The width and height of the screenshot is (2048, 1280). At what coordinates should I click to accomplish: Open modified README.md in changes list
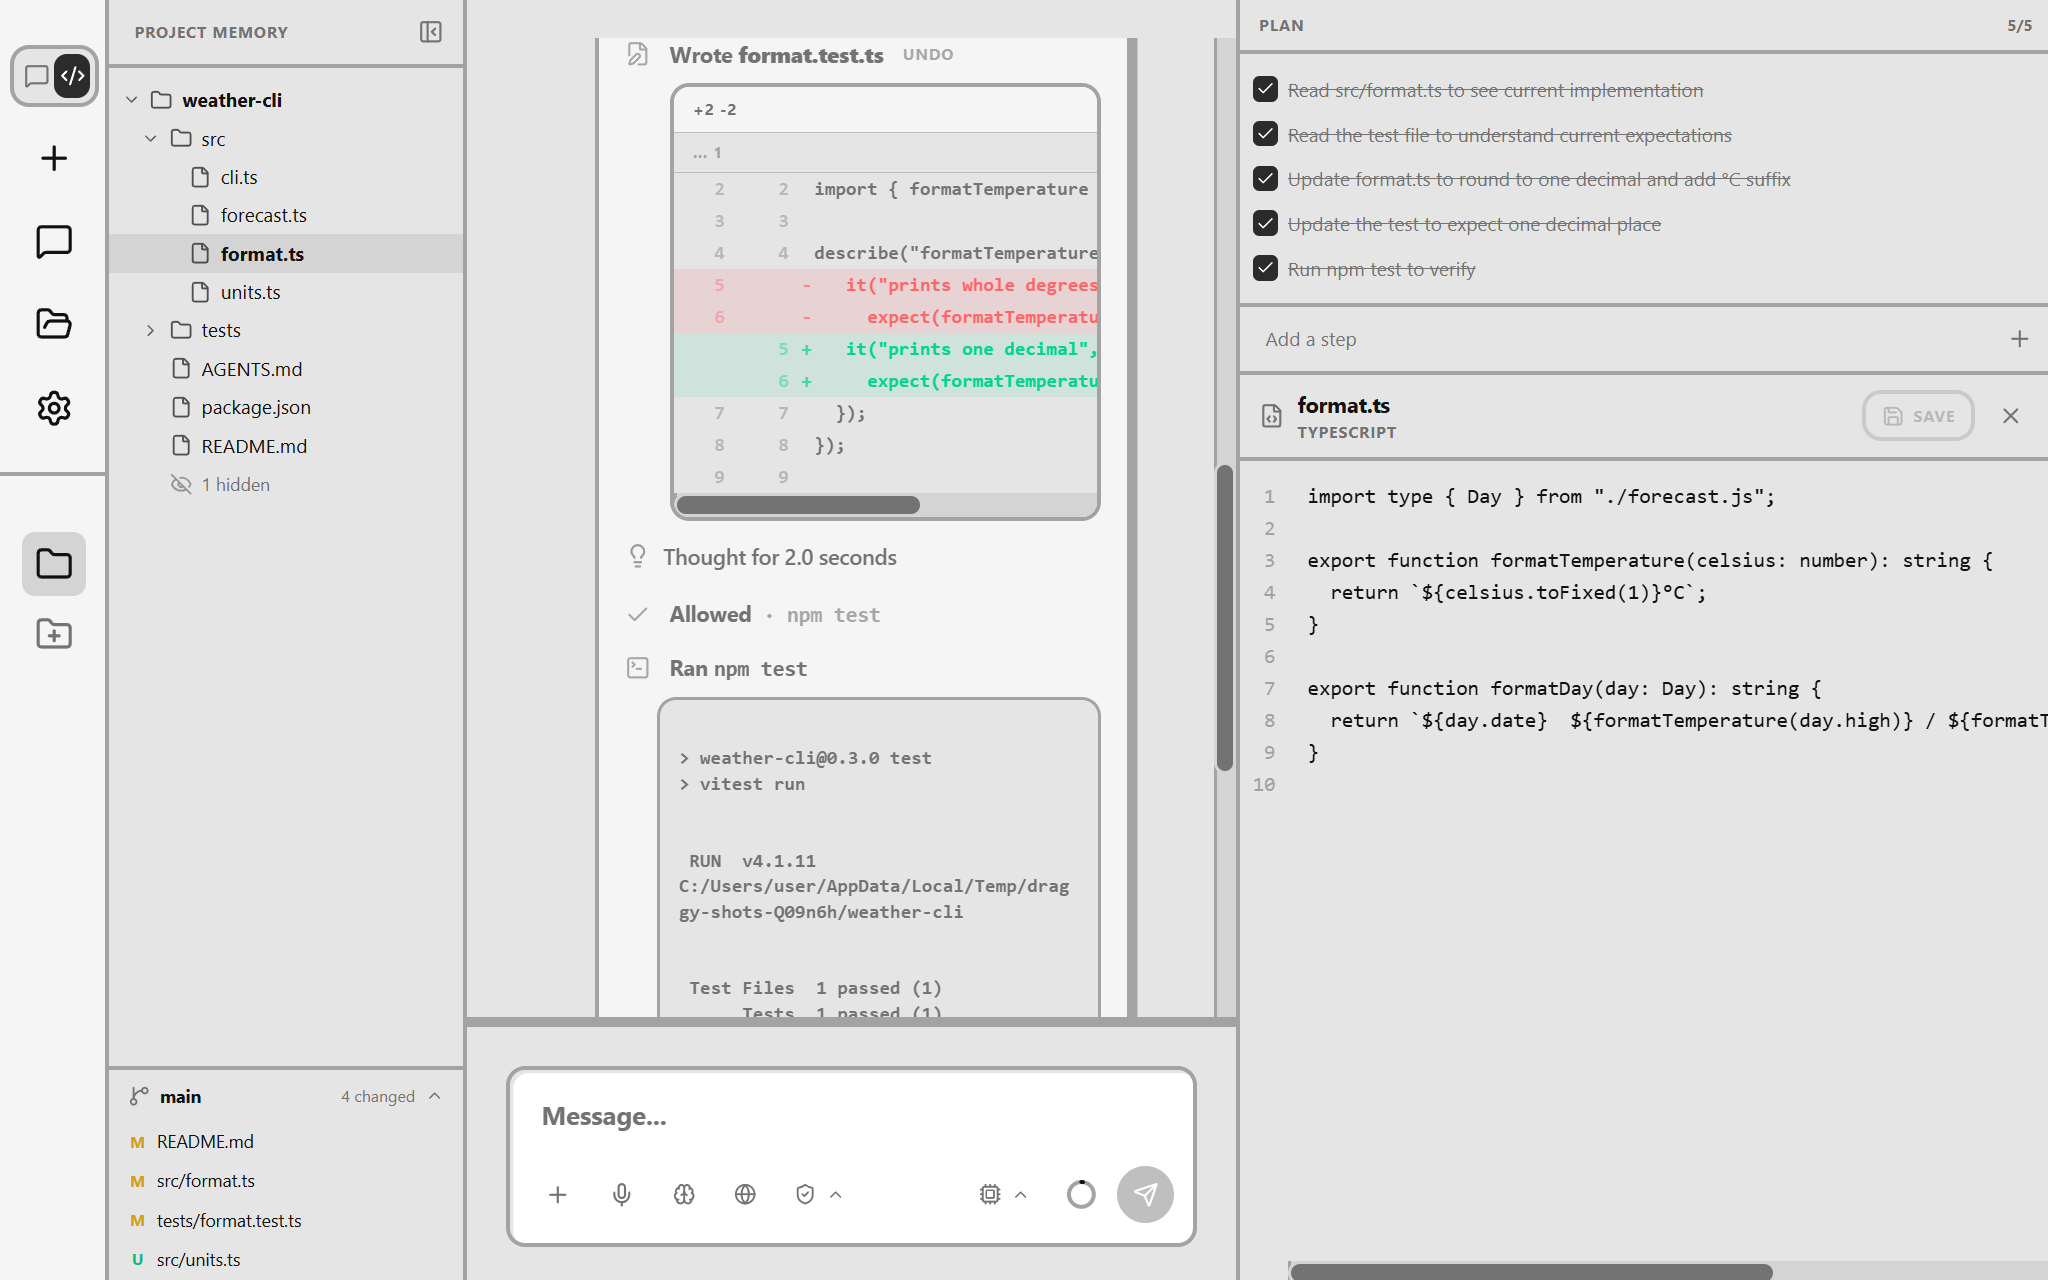coord(285,1141)
